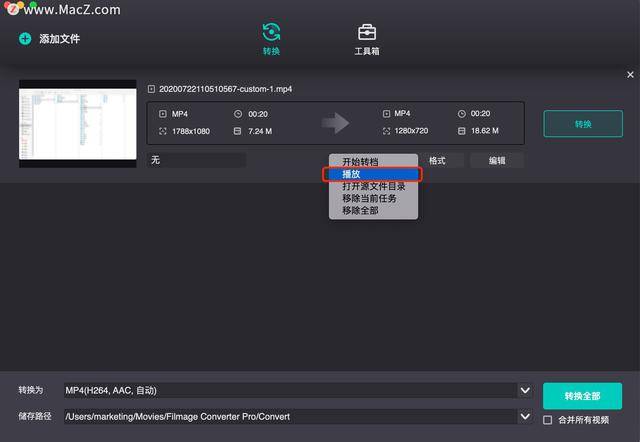Click the output resolution icon next to 1280x720
Image resolution: width=640 pixels, height=442 pixels.
pos(386,131)
